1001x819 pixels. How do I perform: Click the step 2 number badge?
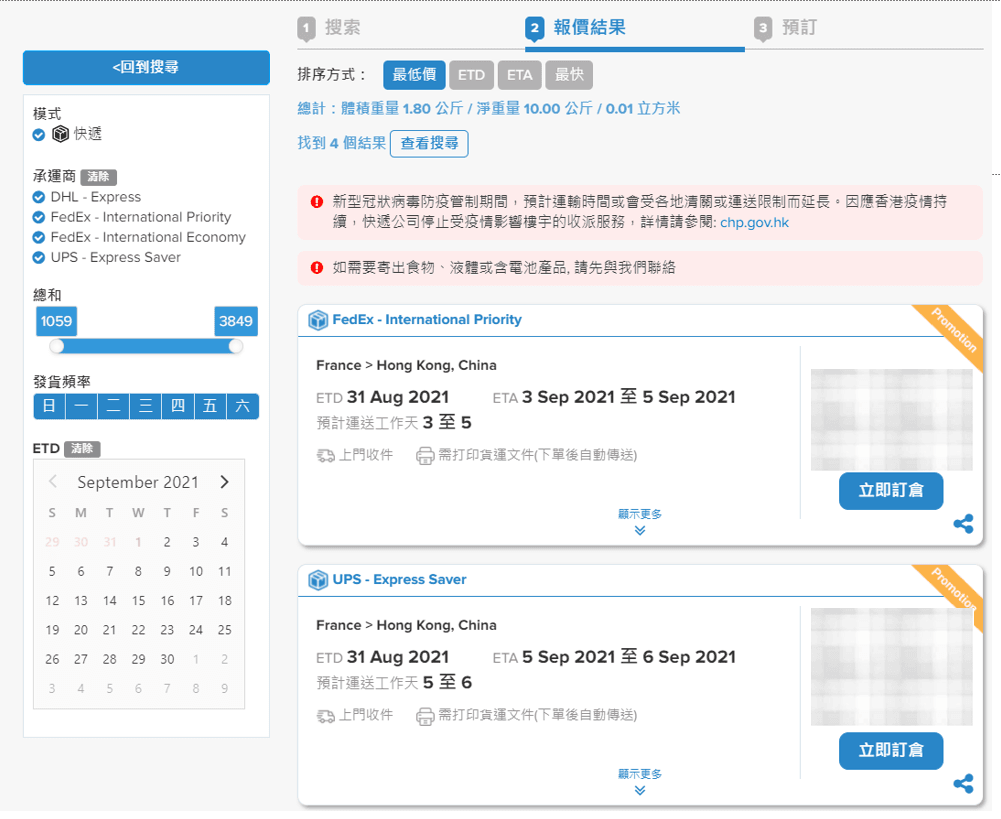pos(534,29)
